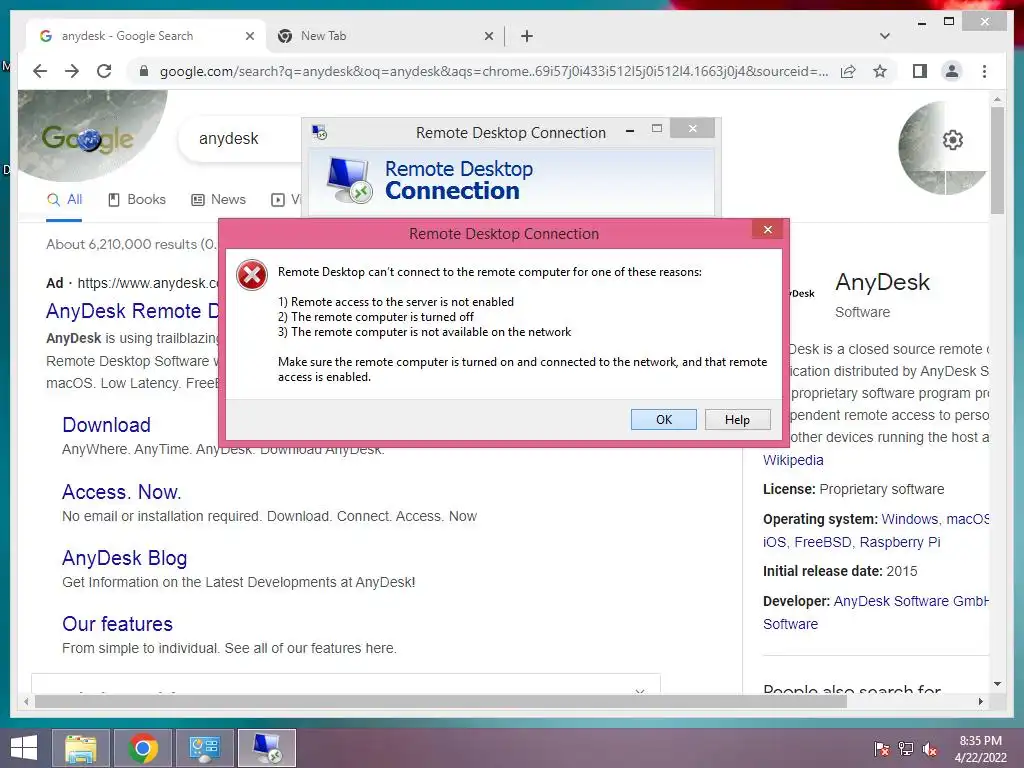The image size is (1024, 768).
Task: Close the New Tab tab
Action: coord(488,36)
